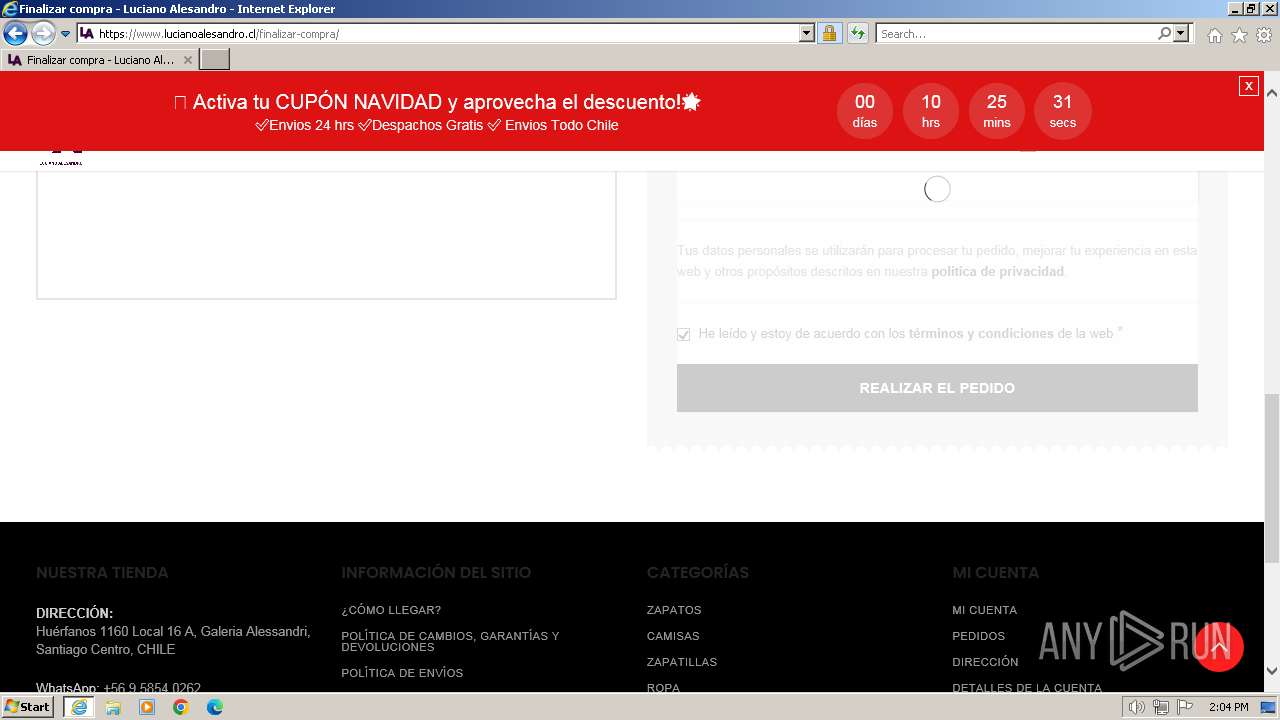Launch Edge from the taskbar
The width and height of the screenshot is (1280, 720).
(x=215, y=707)
